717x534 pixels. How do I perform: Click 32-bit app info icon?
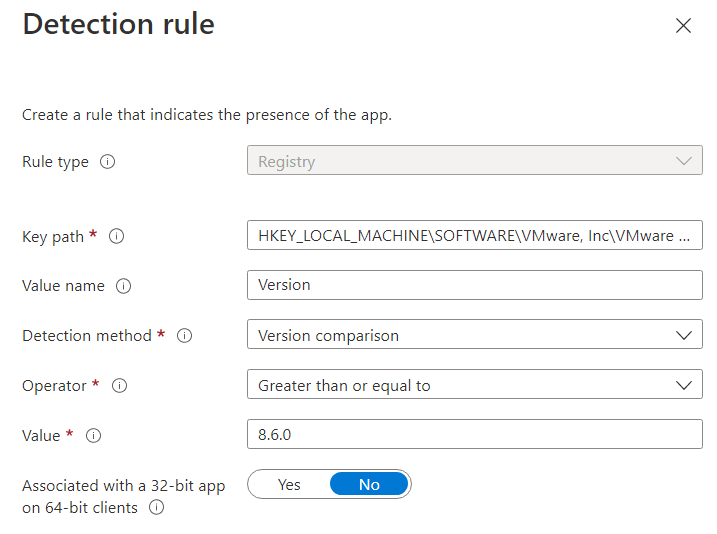[x=156, y=508]
